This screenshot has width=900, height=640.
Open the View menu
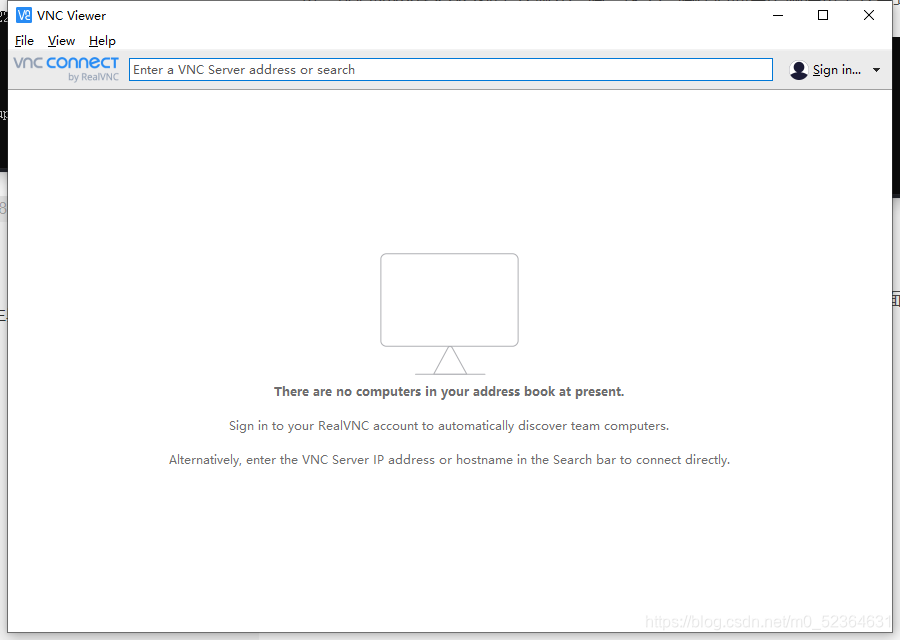61,41
